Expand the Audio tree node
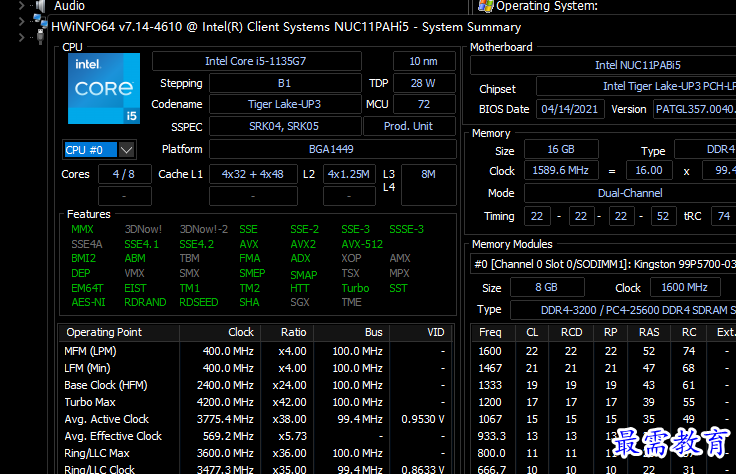Image resolution: width=736 pixels, height=474 pixels. pos(22,6)
